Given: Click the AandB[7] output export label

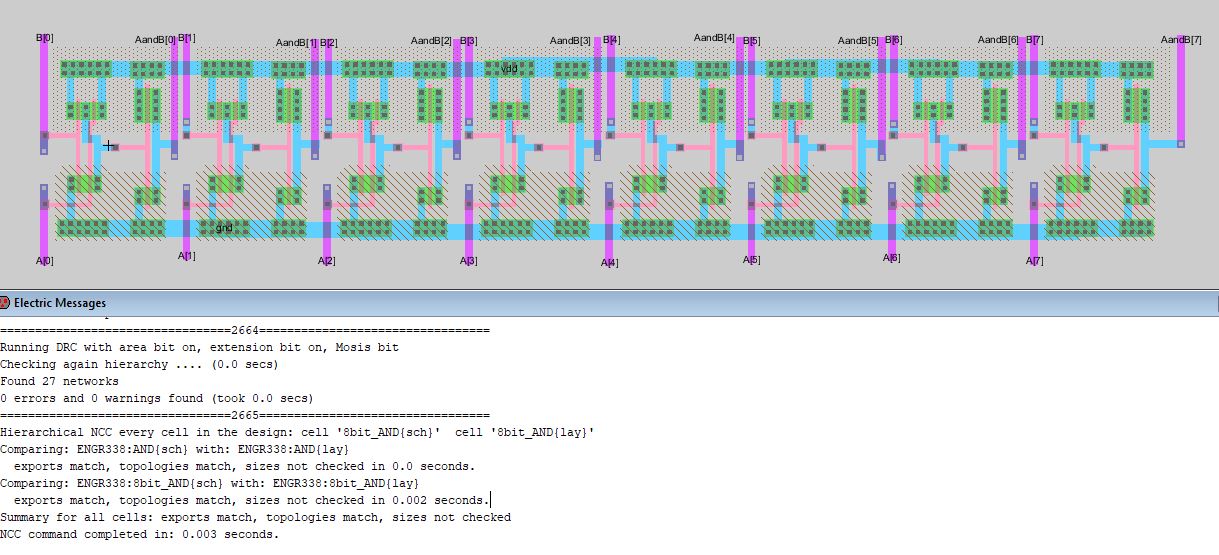Looking at the screenshot, I should click(x=1181, y=39).
